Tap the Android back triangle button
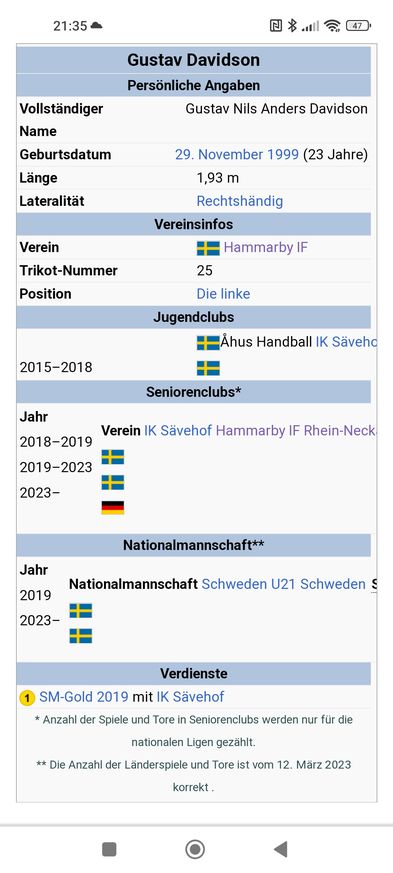This screenshot has height=873, width=393. (281, 849)
